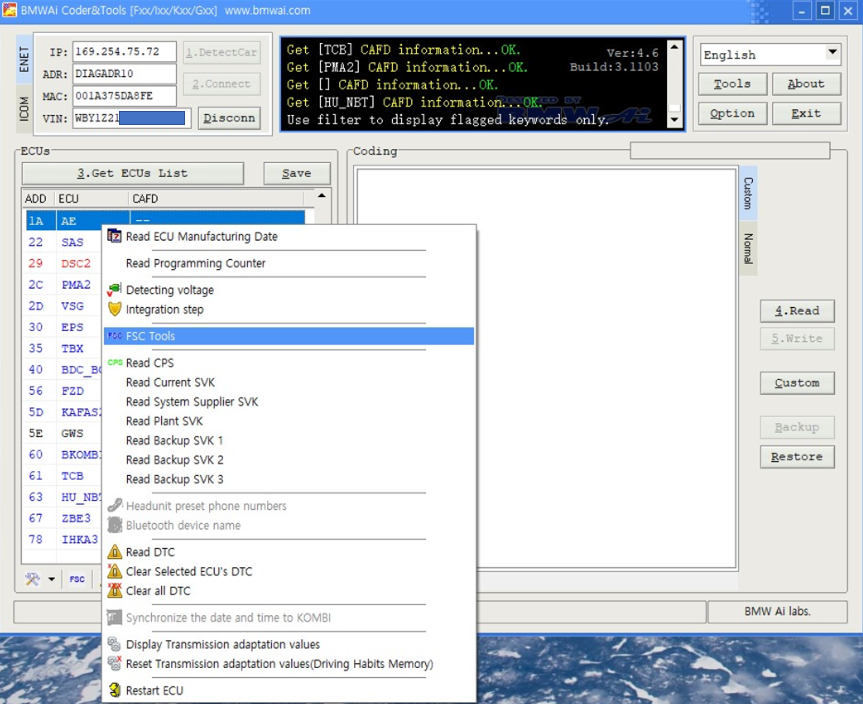Click the About button

pos(806,84)
